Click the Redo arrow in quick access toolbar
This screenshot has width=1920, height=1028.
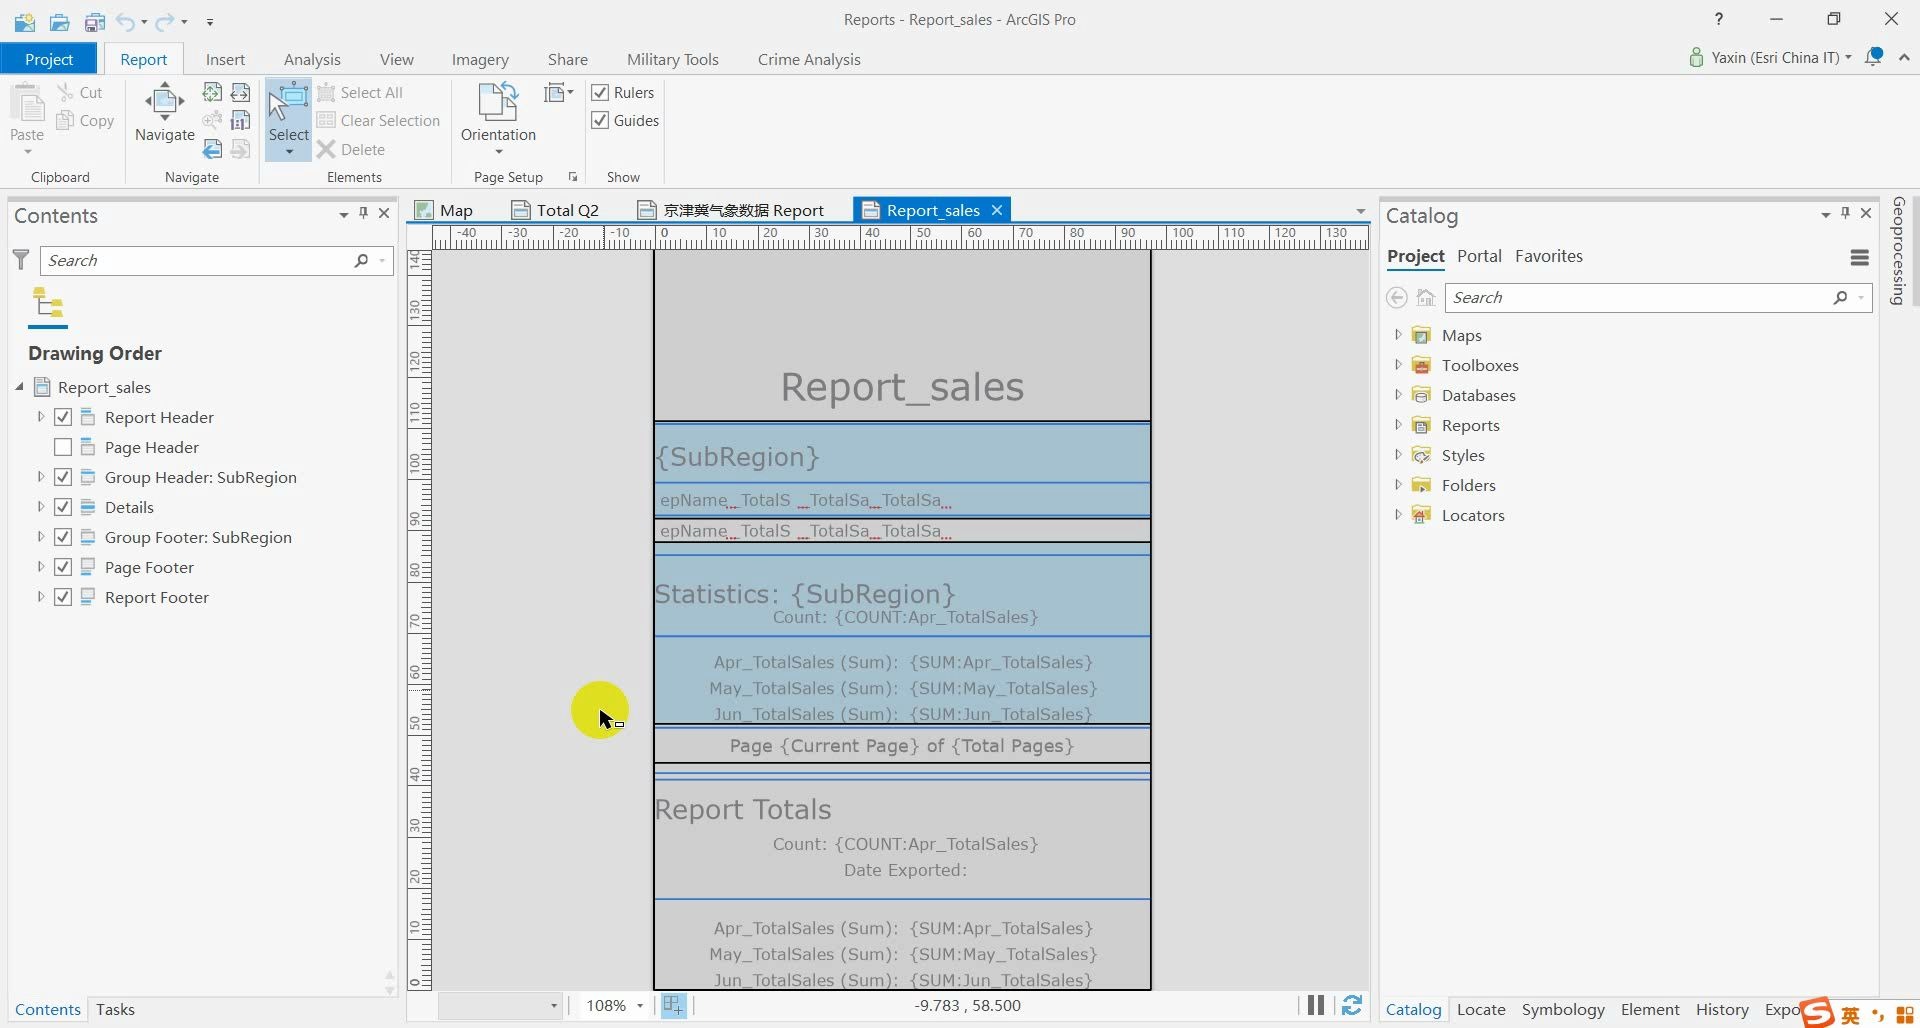(x=164, y=21)
